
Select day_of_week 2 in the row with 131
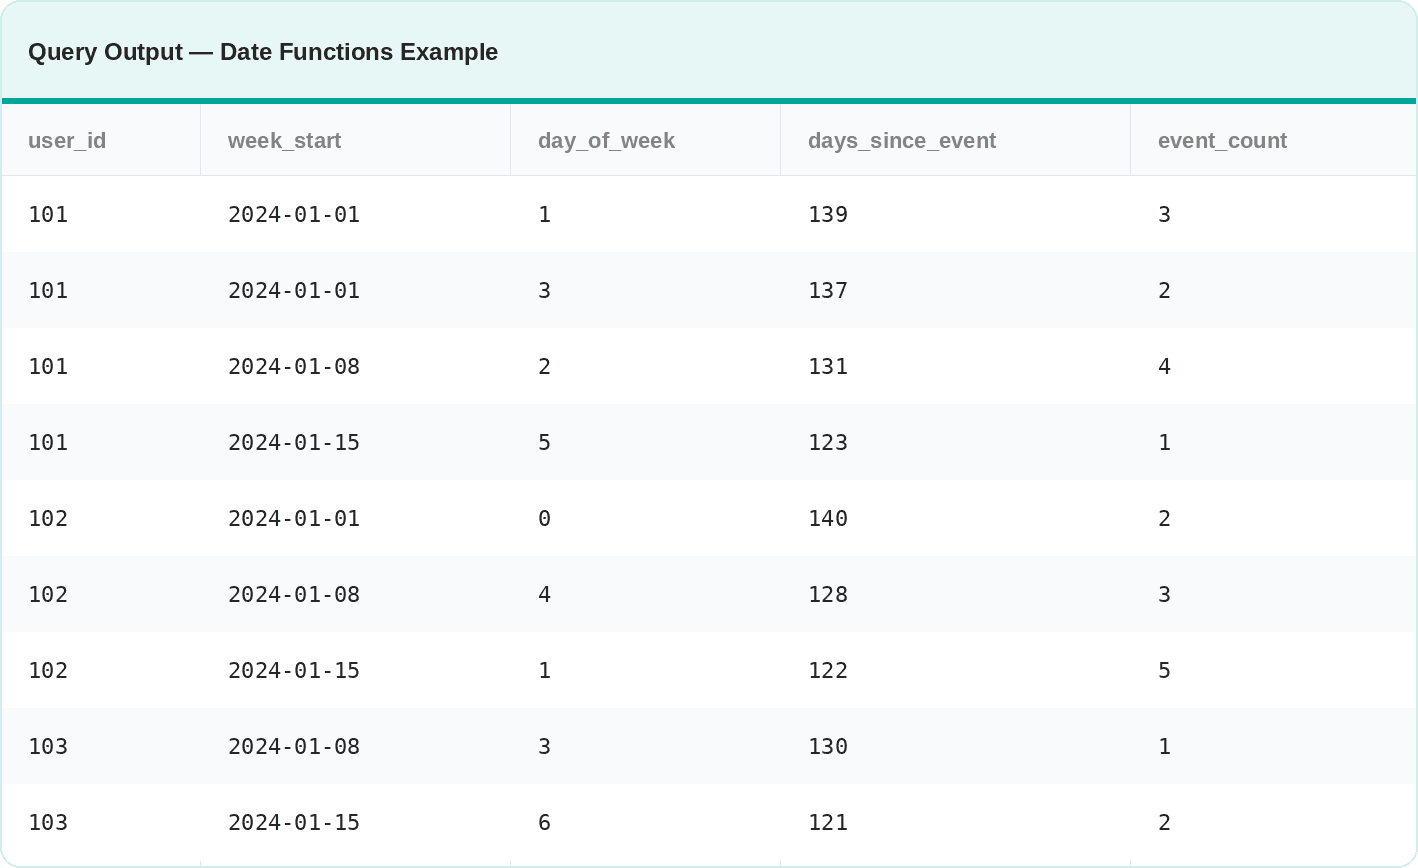click(544, 366)
